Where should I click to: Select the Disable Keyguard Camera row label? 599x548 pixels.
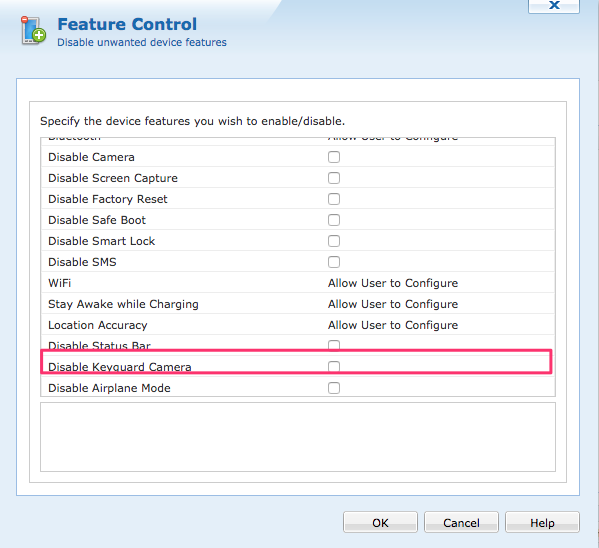click(x=120, y=367)
